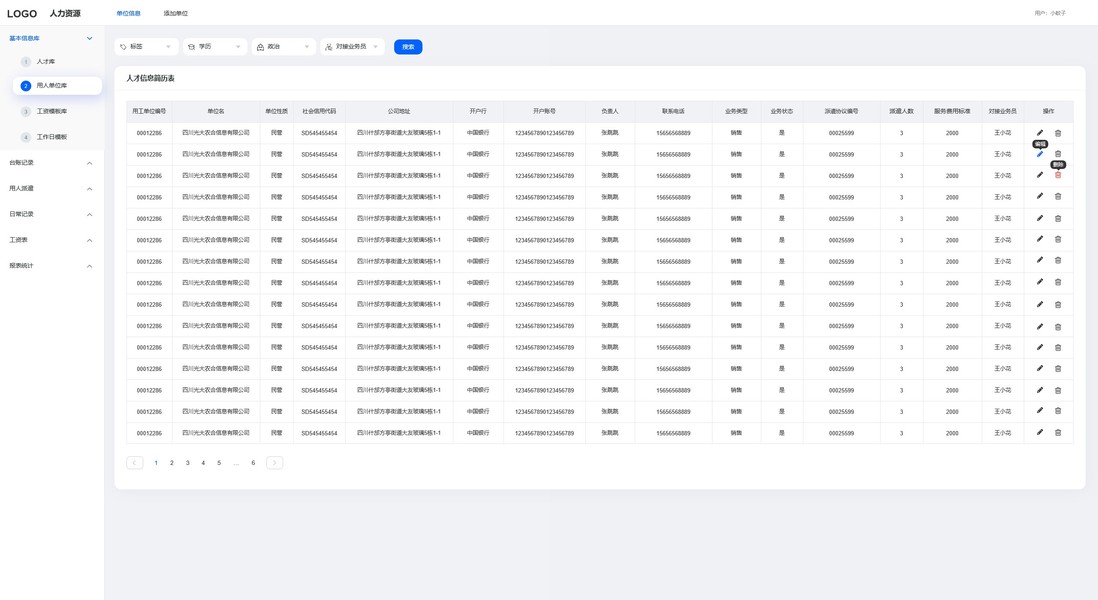Click the edit pencil in the seventh table row
1098x600 pixels.
coord(1040,260)
